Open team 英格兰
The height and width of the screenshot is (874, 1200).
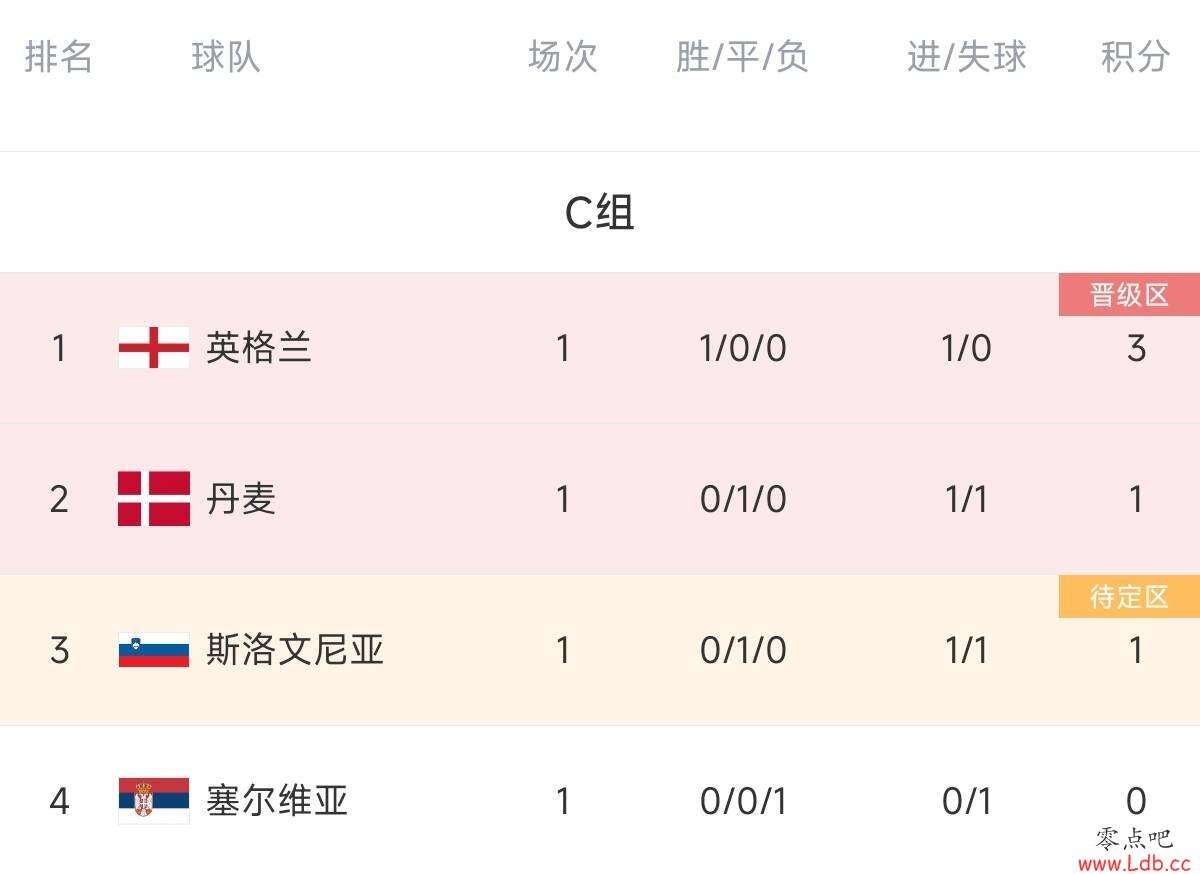259,348
